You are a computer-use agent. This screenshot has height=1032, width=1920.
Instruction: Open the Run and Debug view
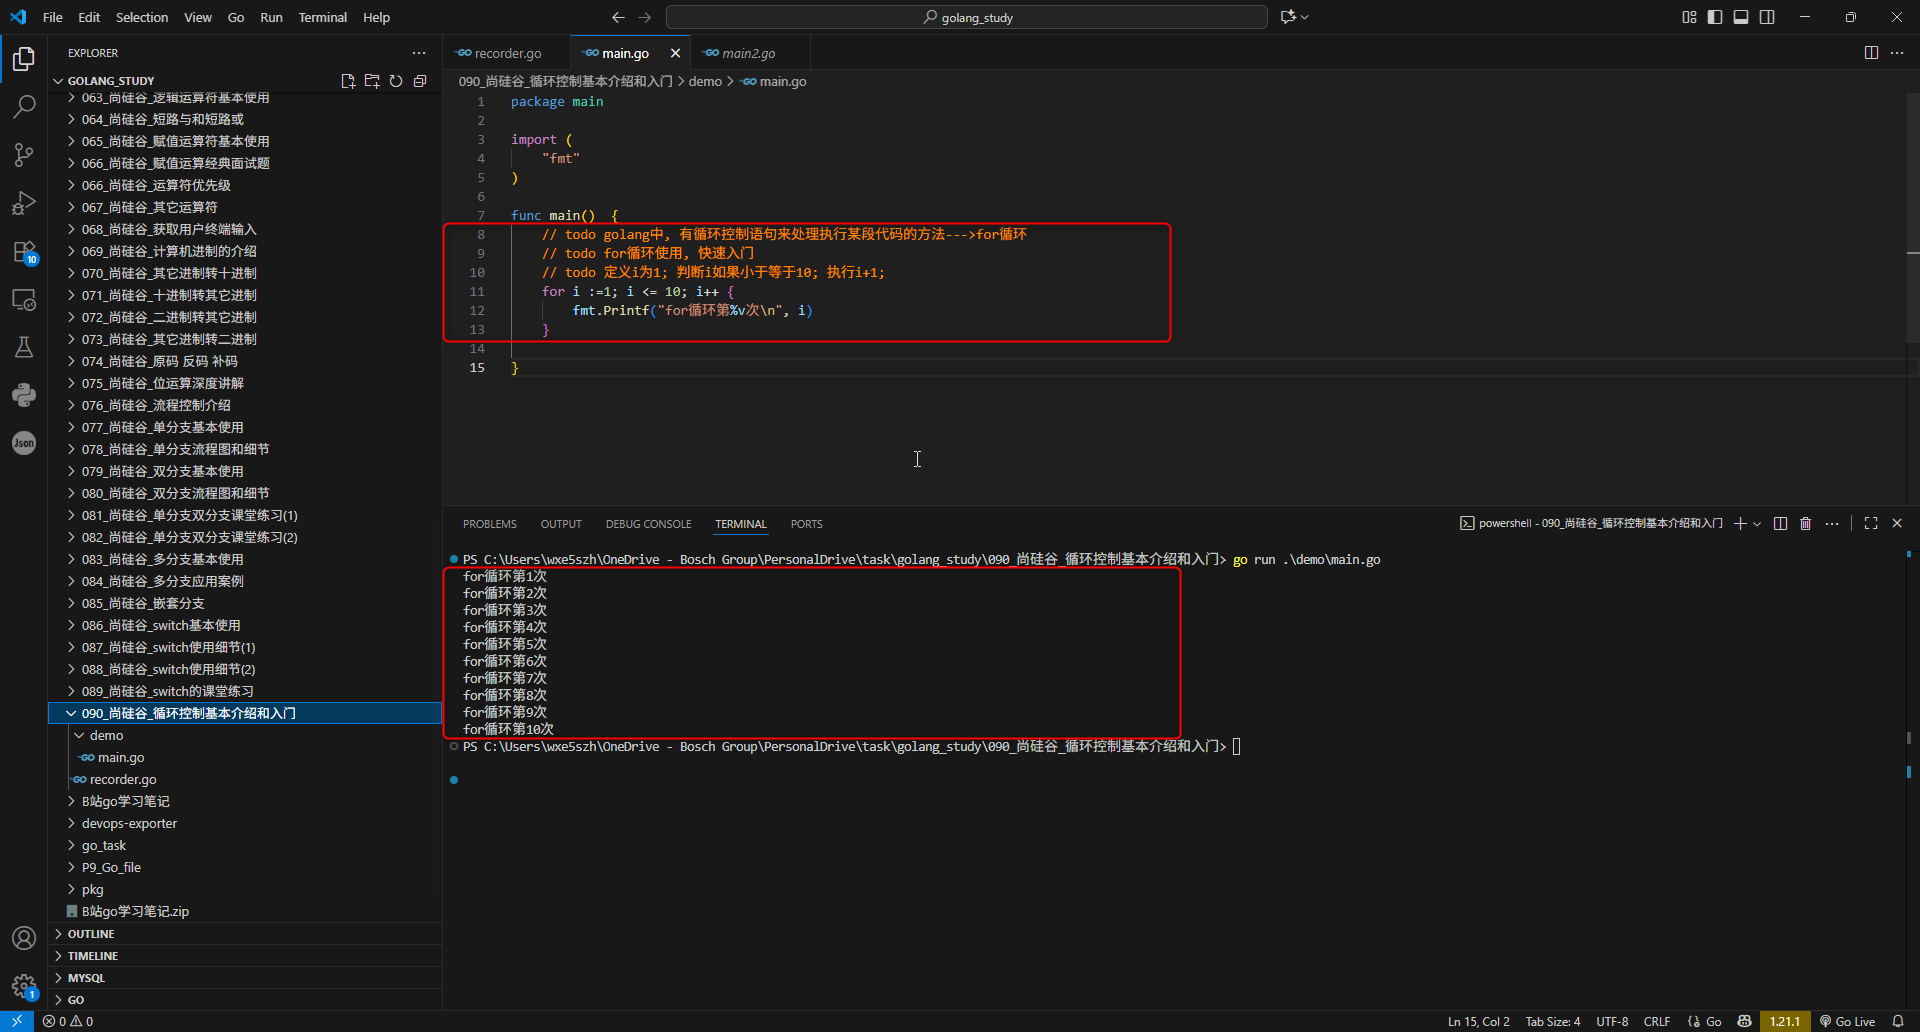pyautogui.click(x=24, y=203)
